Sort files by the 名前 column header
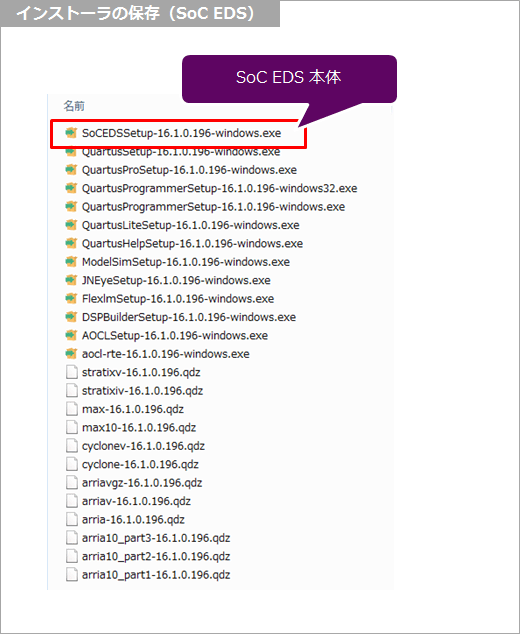 tap(74, 106)
